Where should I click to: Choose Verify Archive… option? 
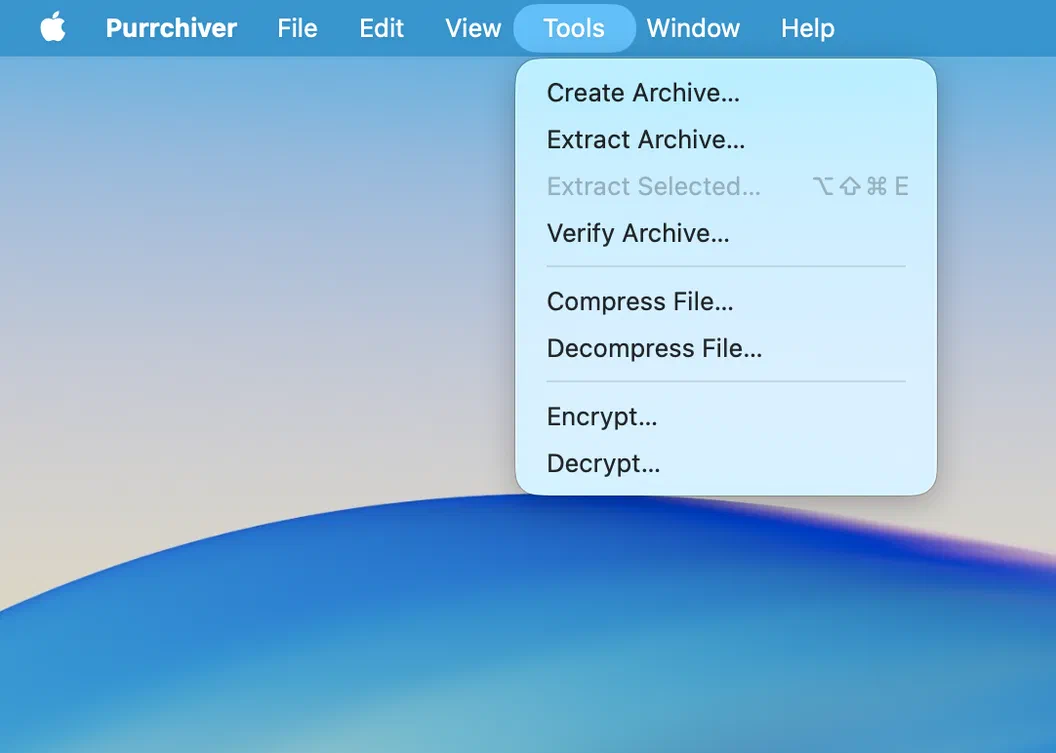(x=726, y=233)
